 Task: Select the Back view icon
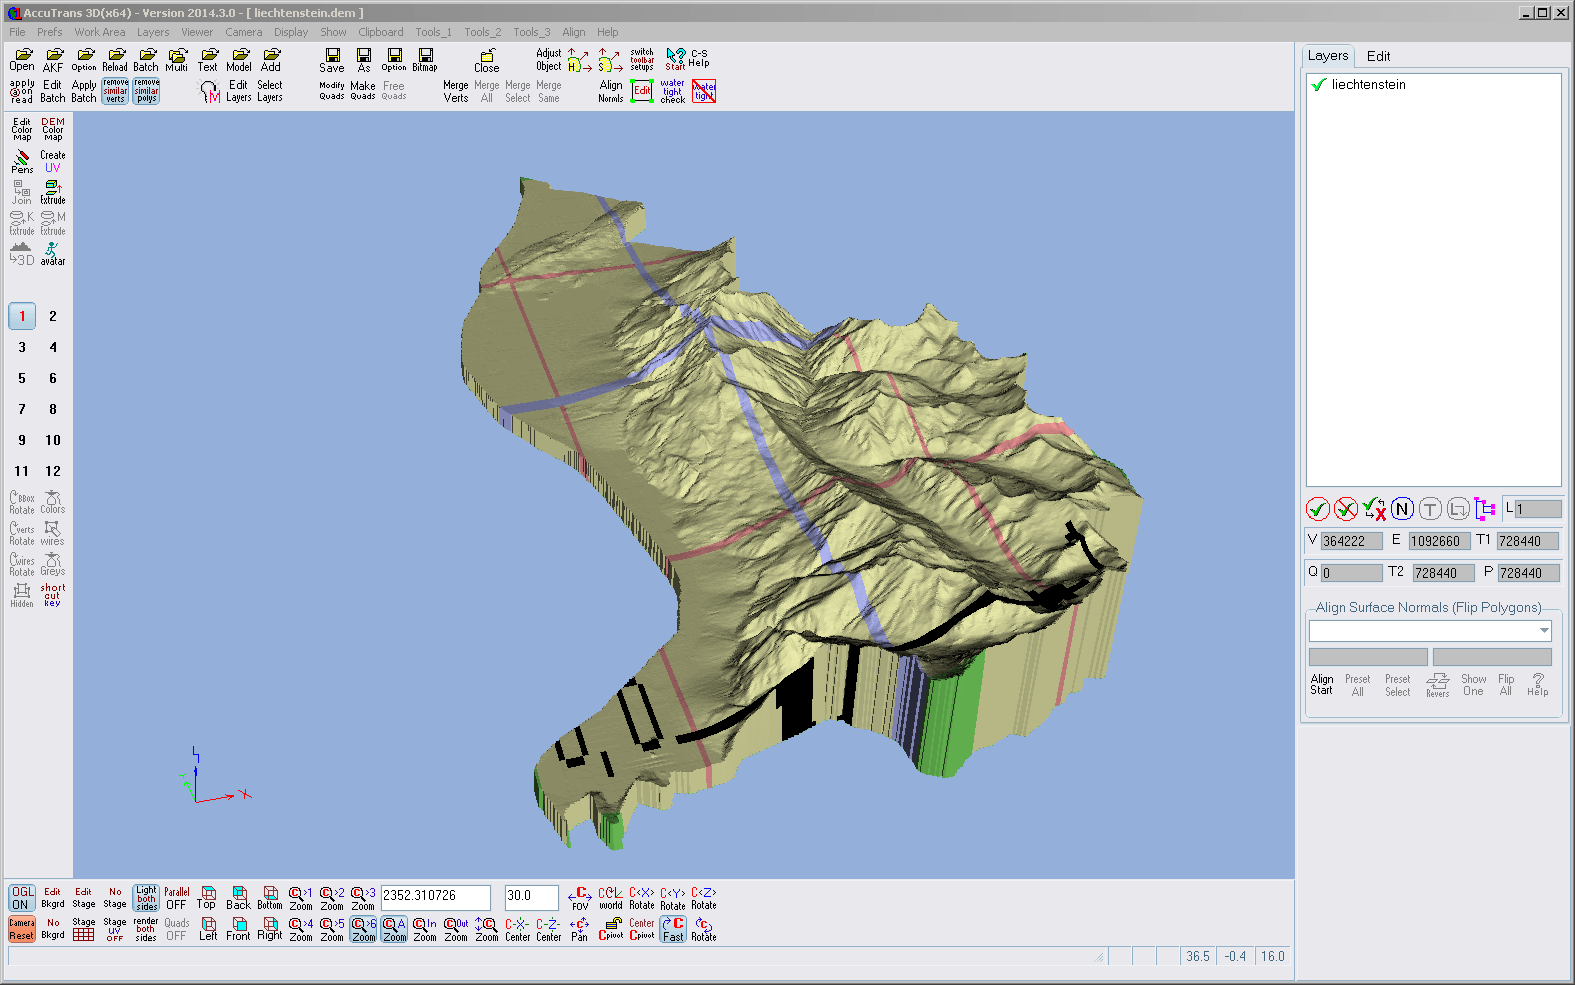point(238,897)
